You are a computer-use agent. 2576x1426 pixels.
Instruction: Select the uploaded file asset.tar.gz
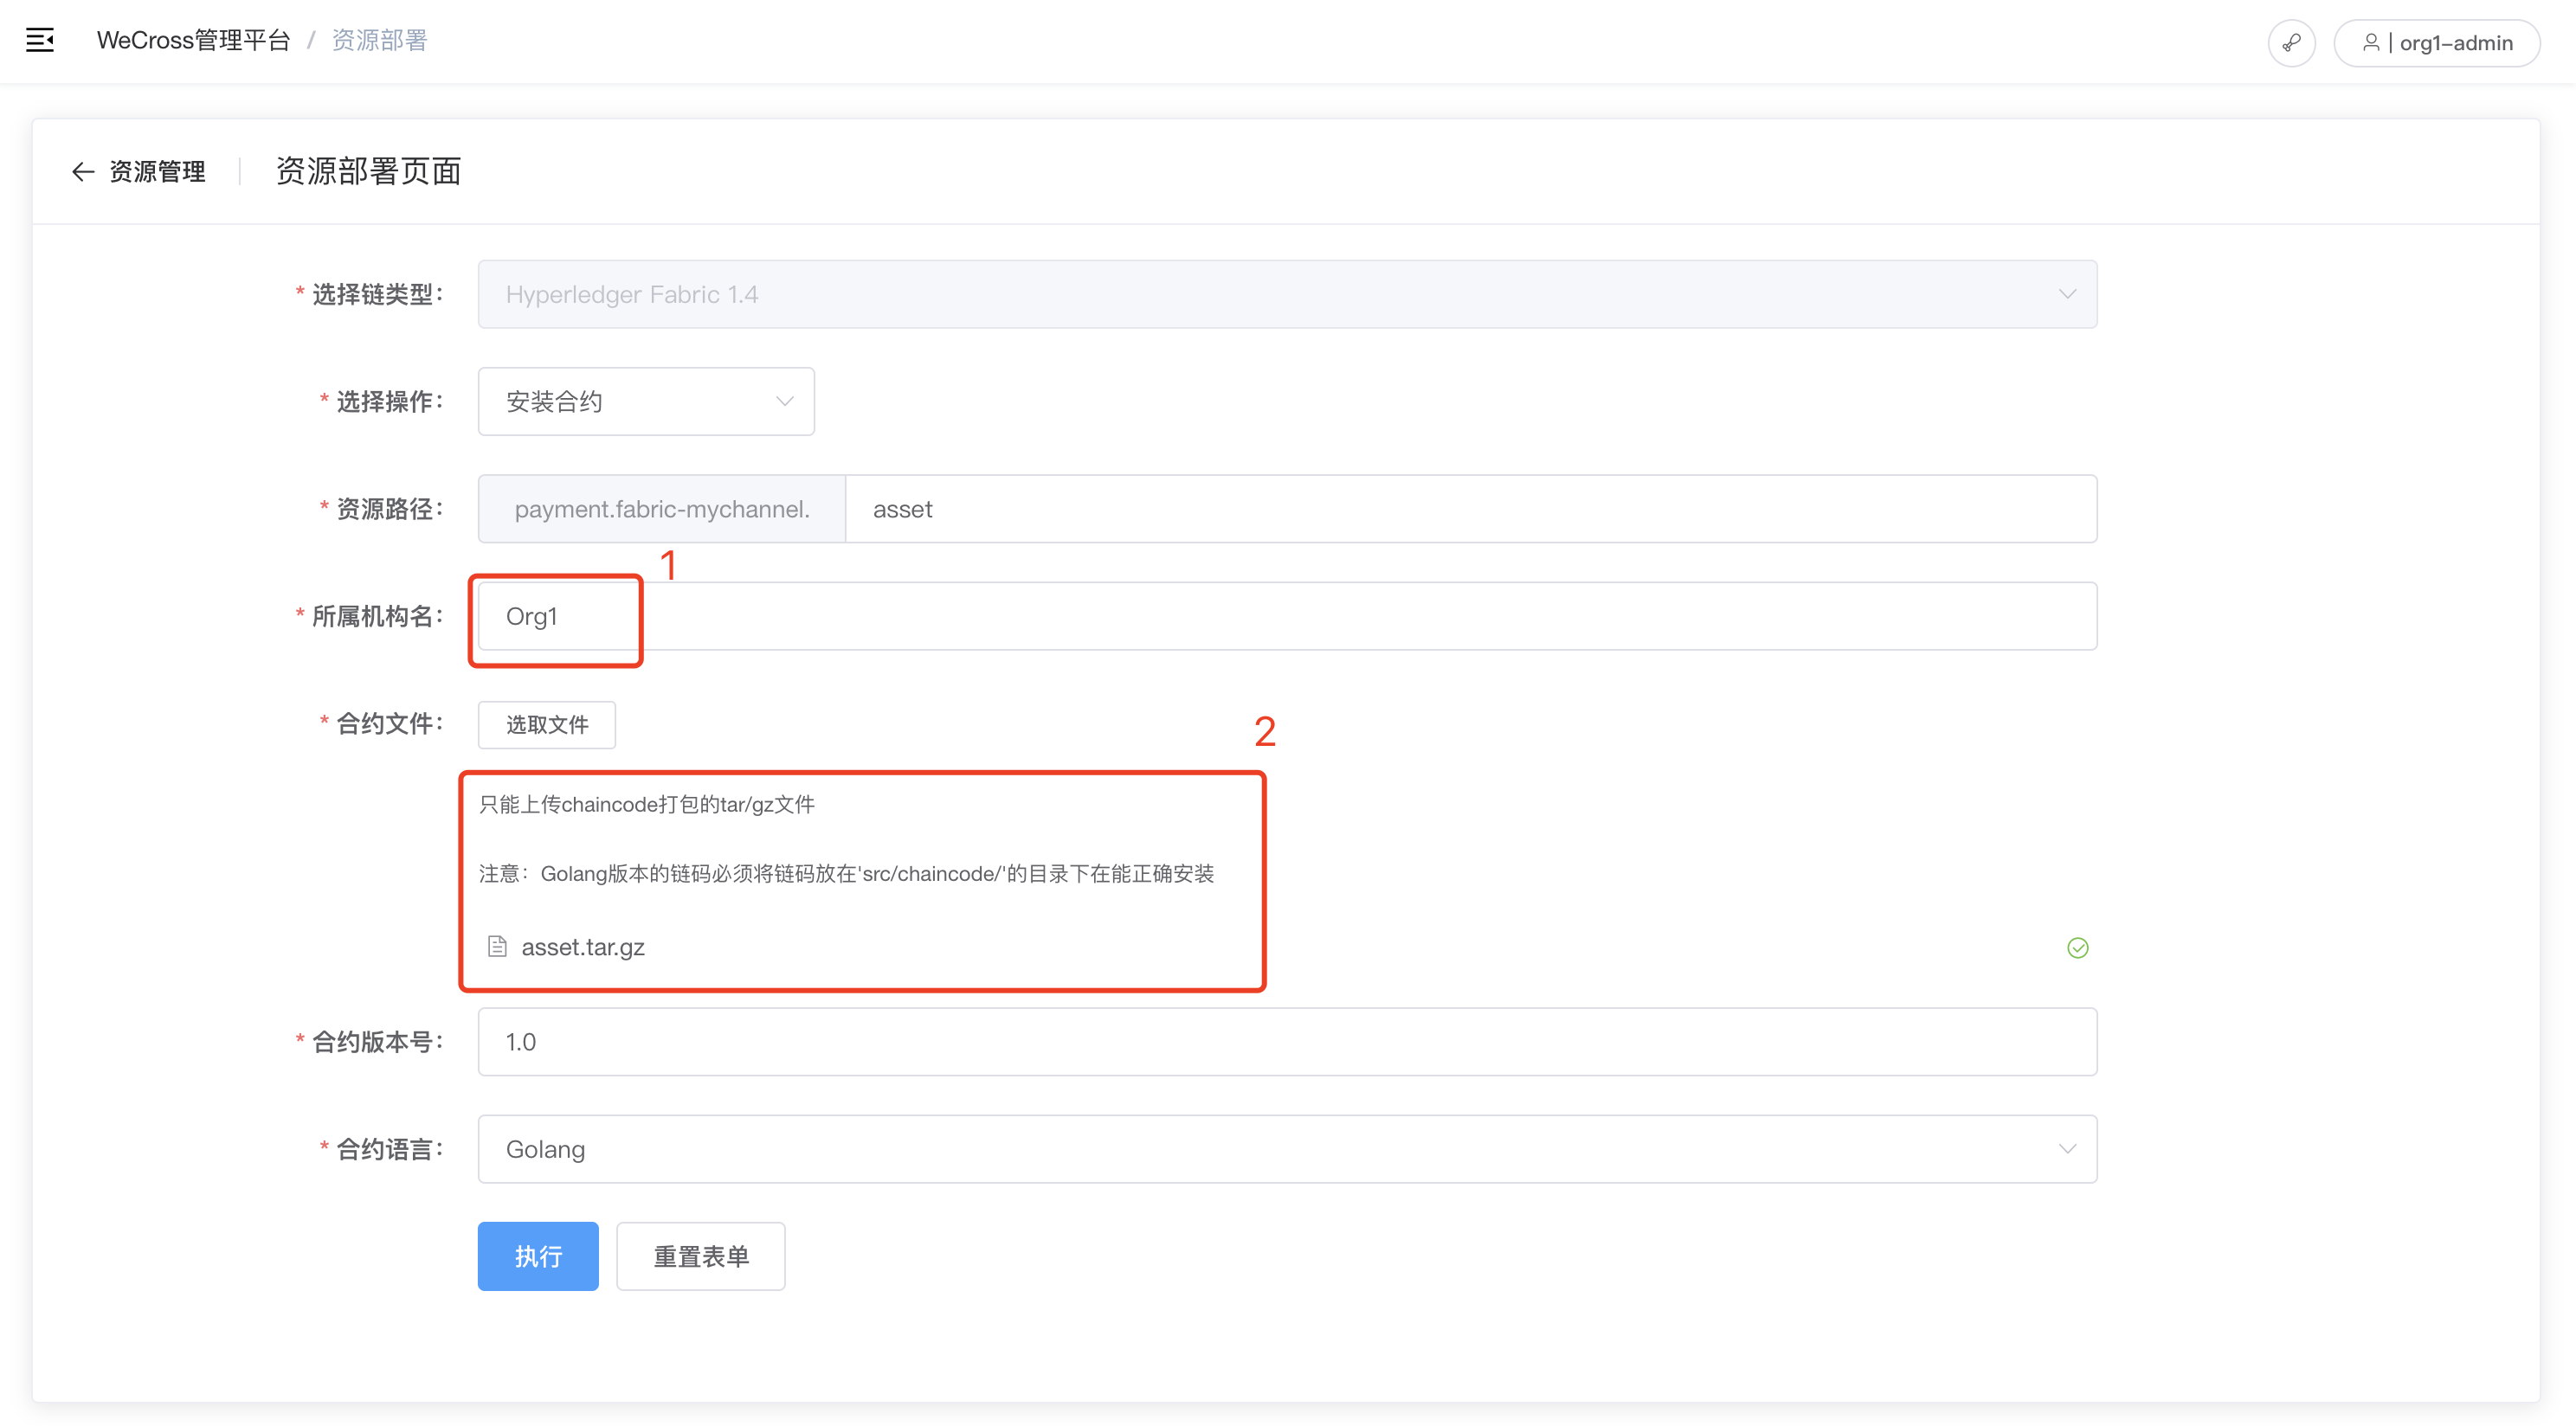583,947
